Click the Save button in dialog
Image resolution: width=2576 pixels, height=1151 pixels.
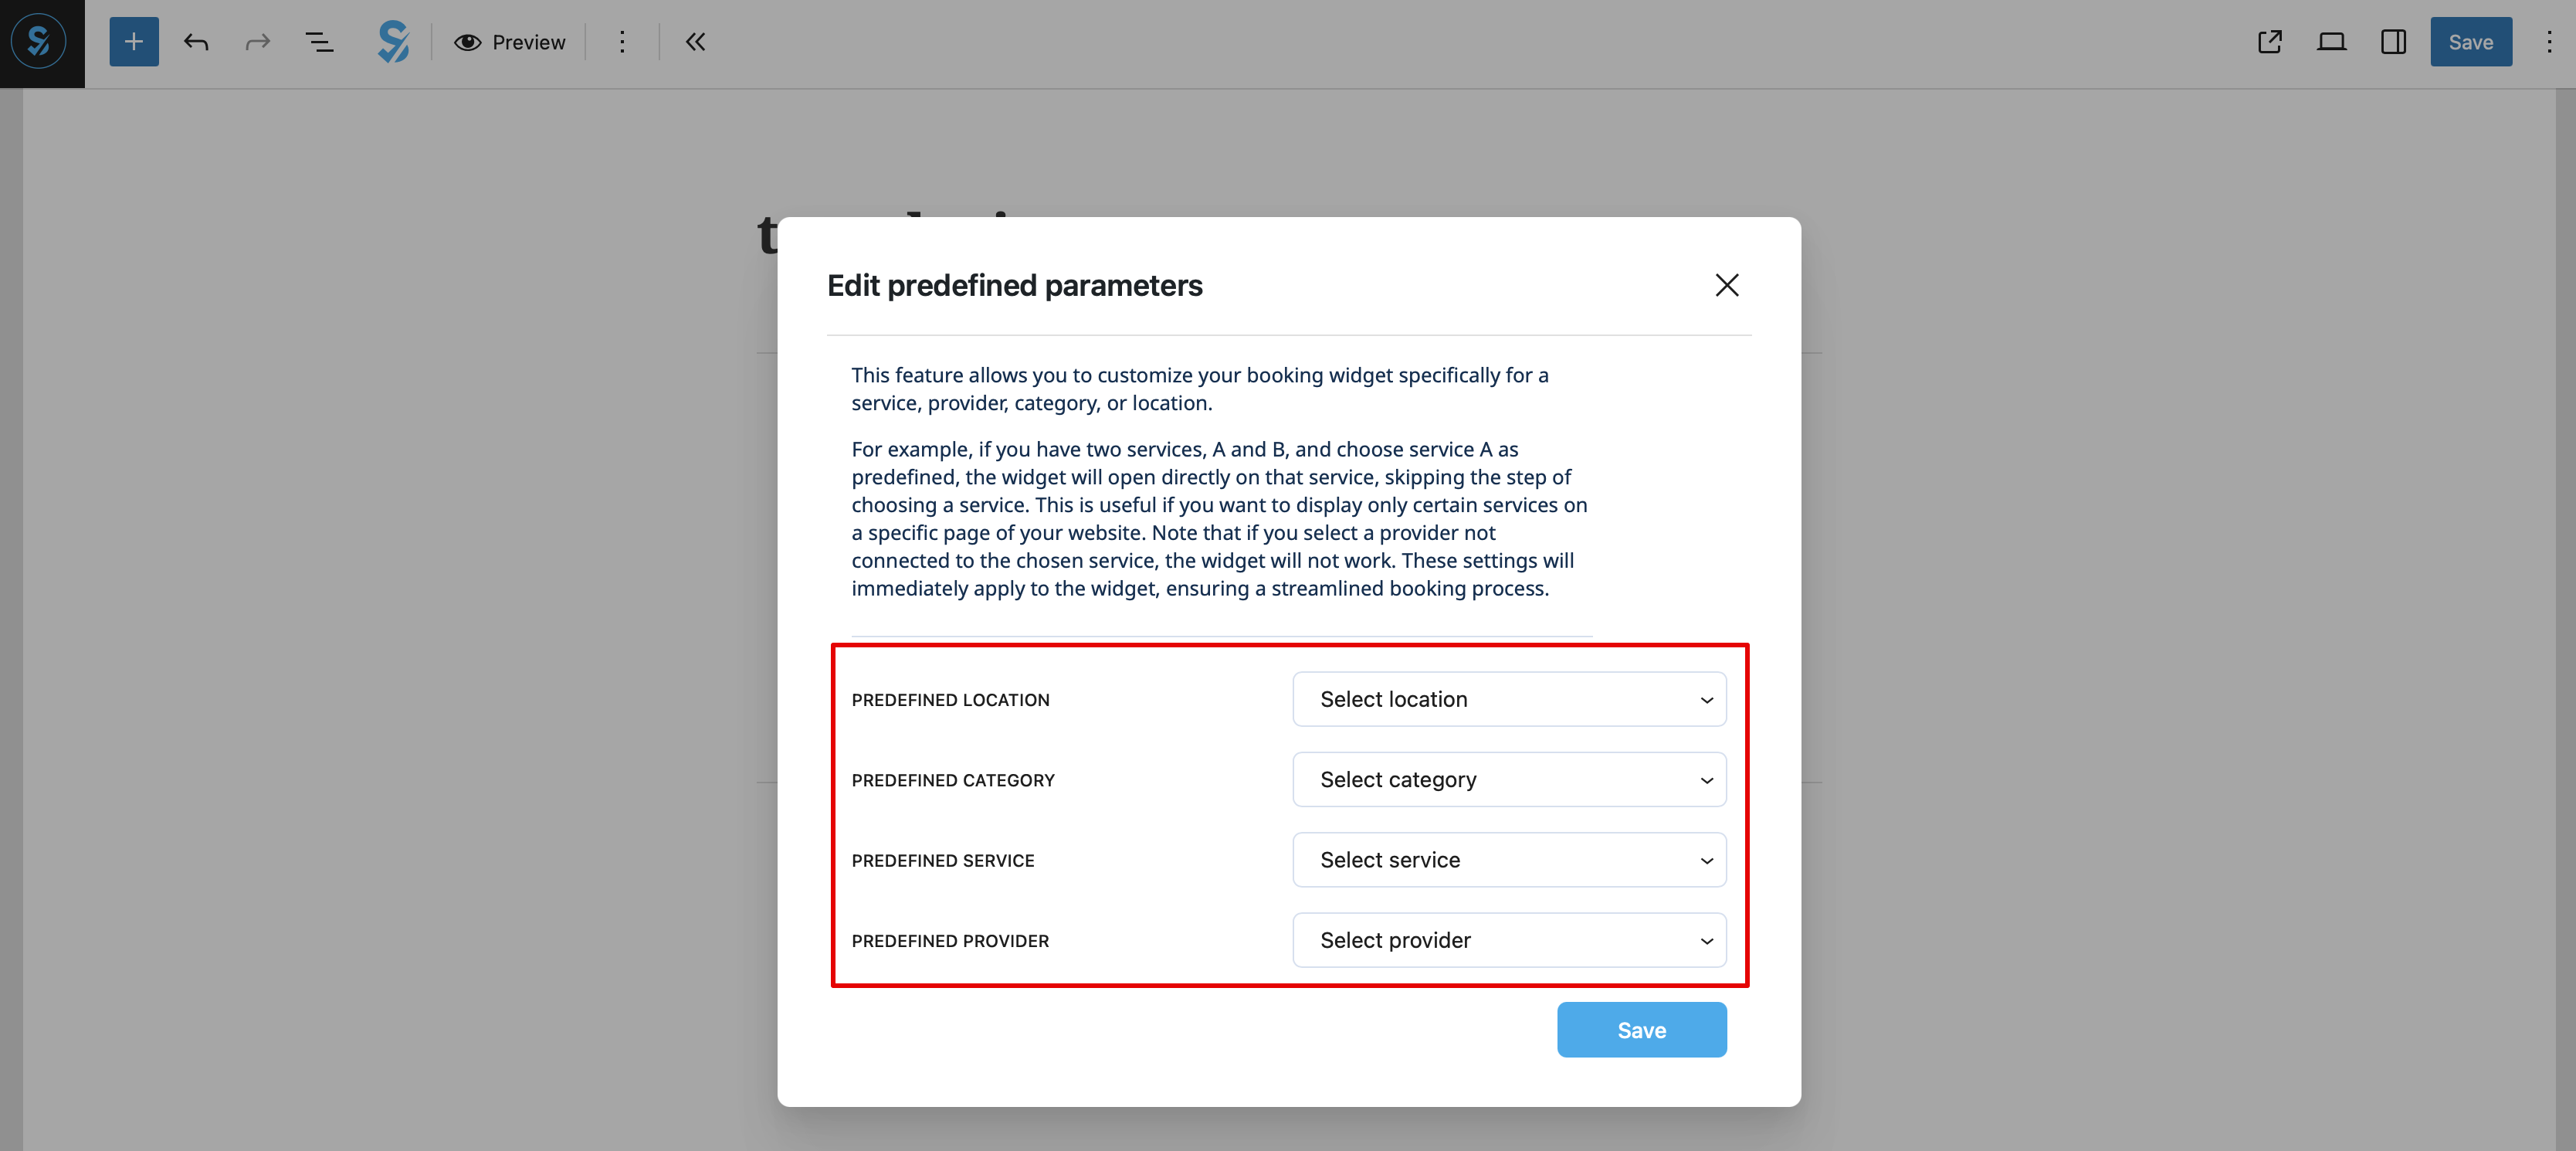pos(1641,1030)
